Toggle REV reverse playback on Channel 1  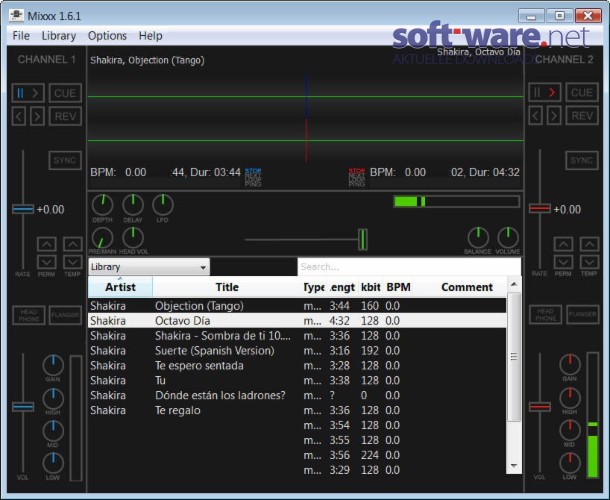pyautogui.click(x=65, y=116)
